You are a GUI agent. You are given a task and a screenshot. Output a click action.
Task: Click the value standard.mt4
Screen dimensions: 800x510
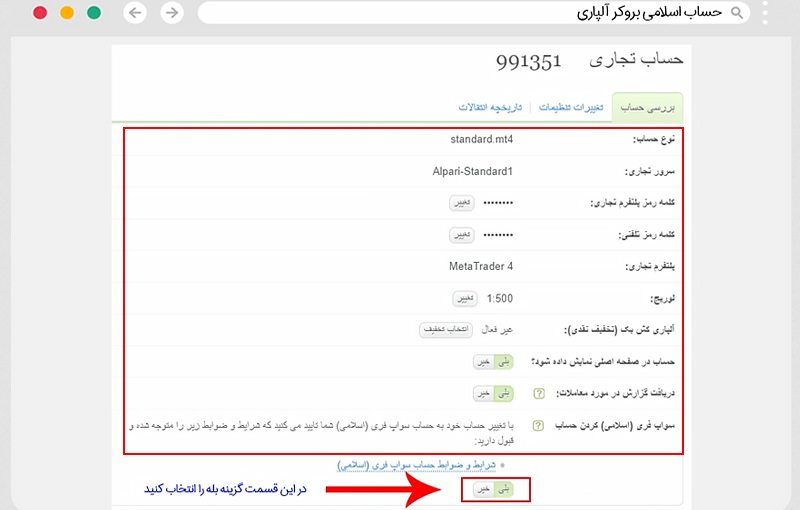(482, 139)
